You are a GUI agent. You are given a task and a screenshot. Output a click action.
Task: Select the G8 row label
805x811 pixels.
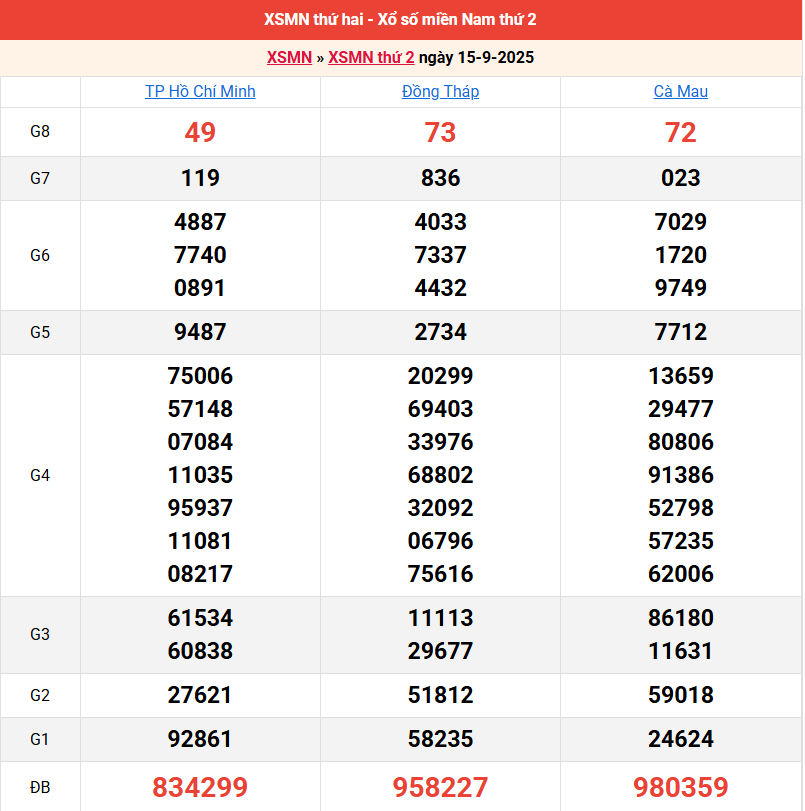pos(40,132)
